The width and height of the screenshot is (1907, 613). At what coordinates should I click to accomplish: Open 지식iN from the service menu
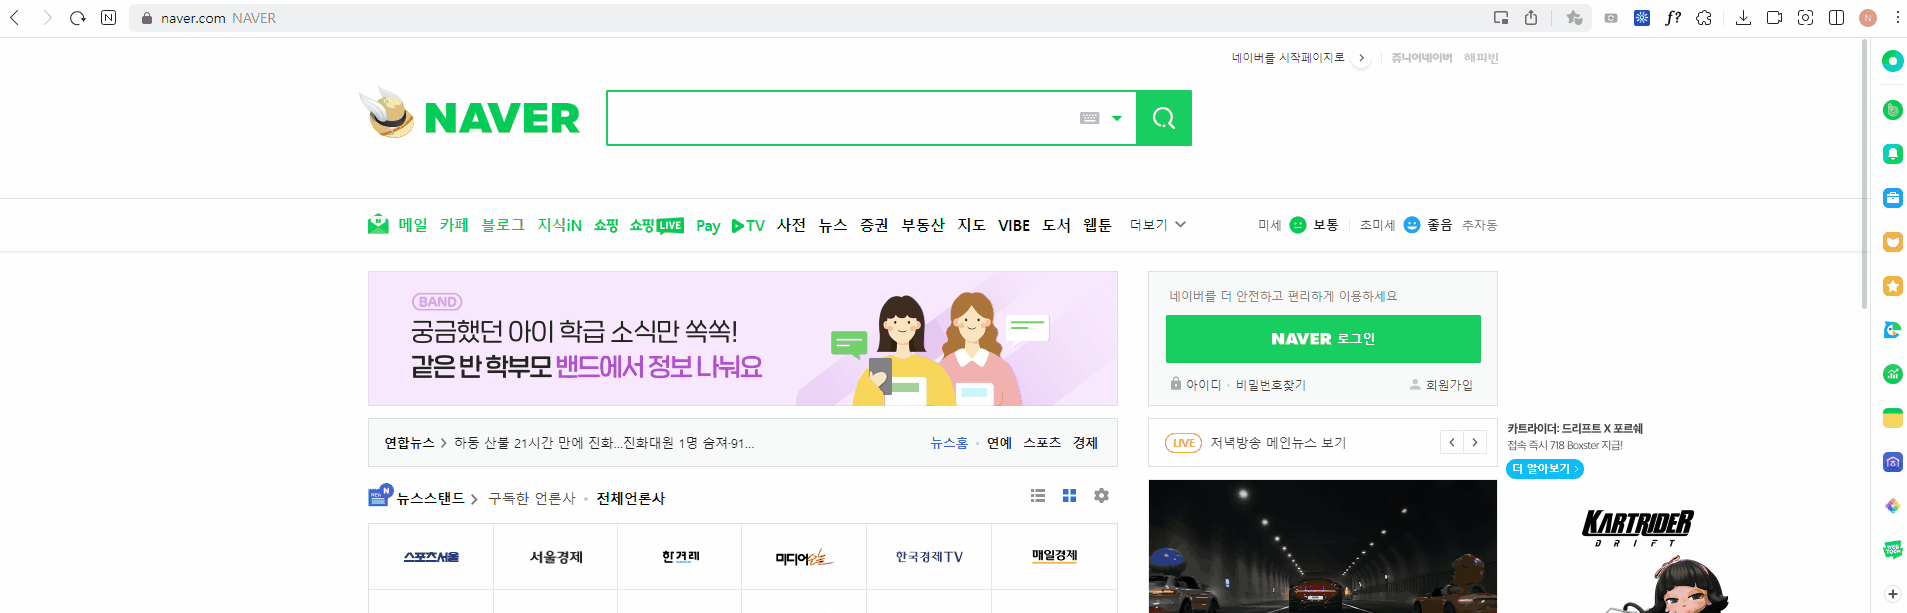[x=560, y=225]
